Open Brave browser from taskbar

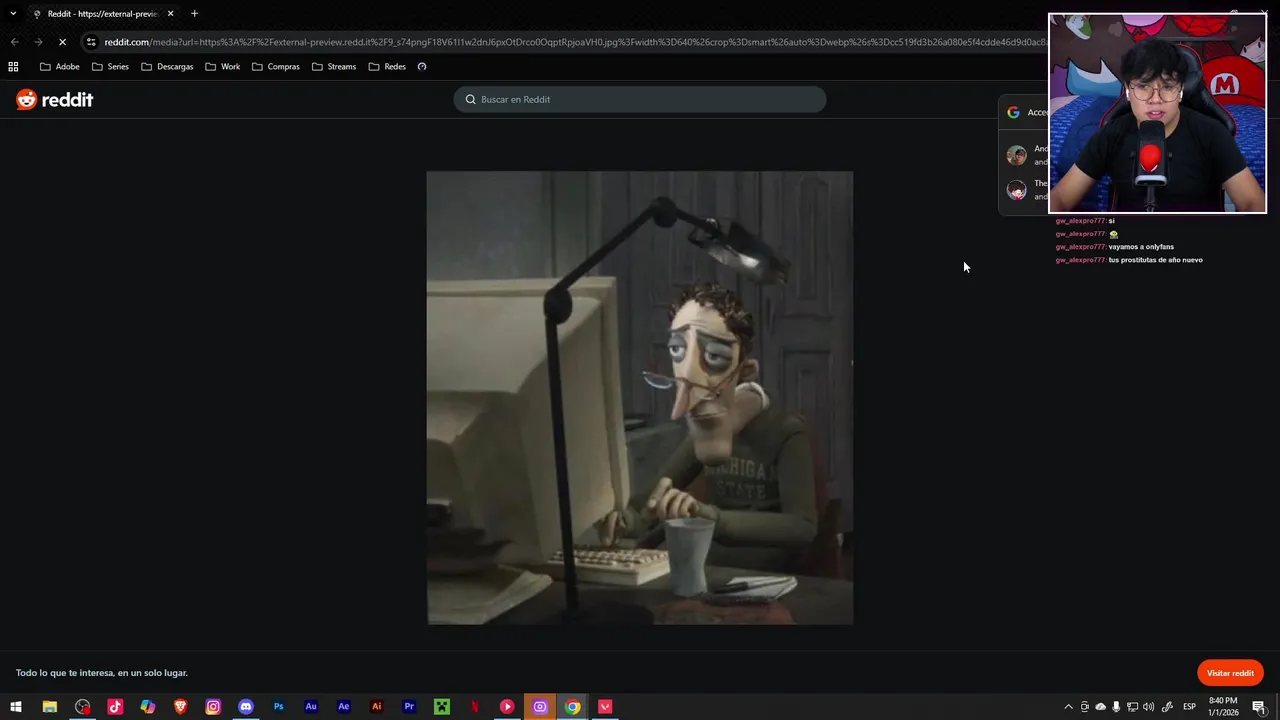(180, 707)
